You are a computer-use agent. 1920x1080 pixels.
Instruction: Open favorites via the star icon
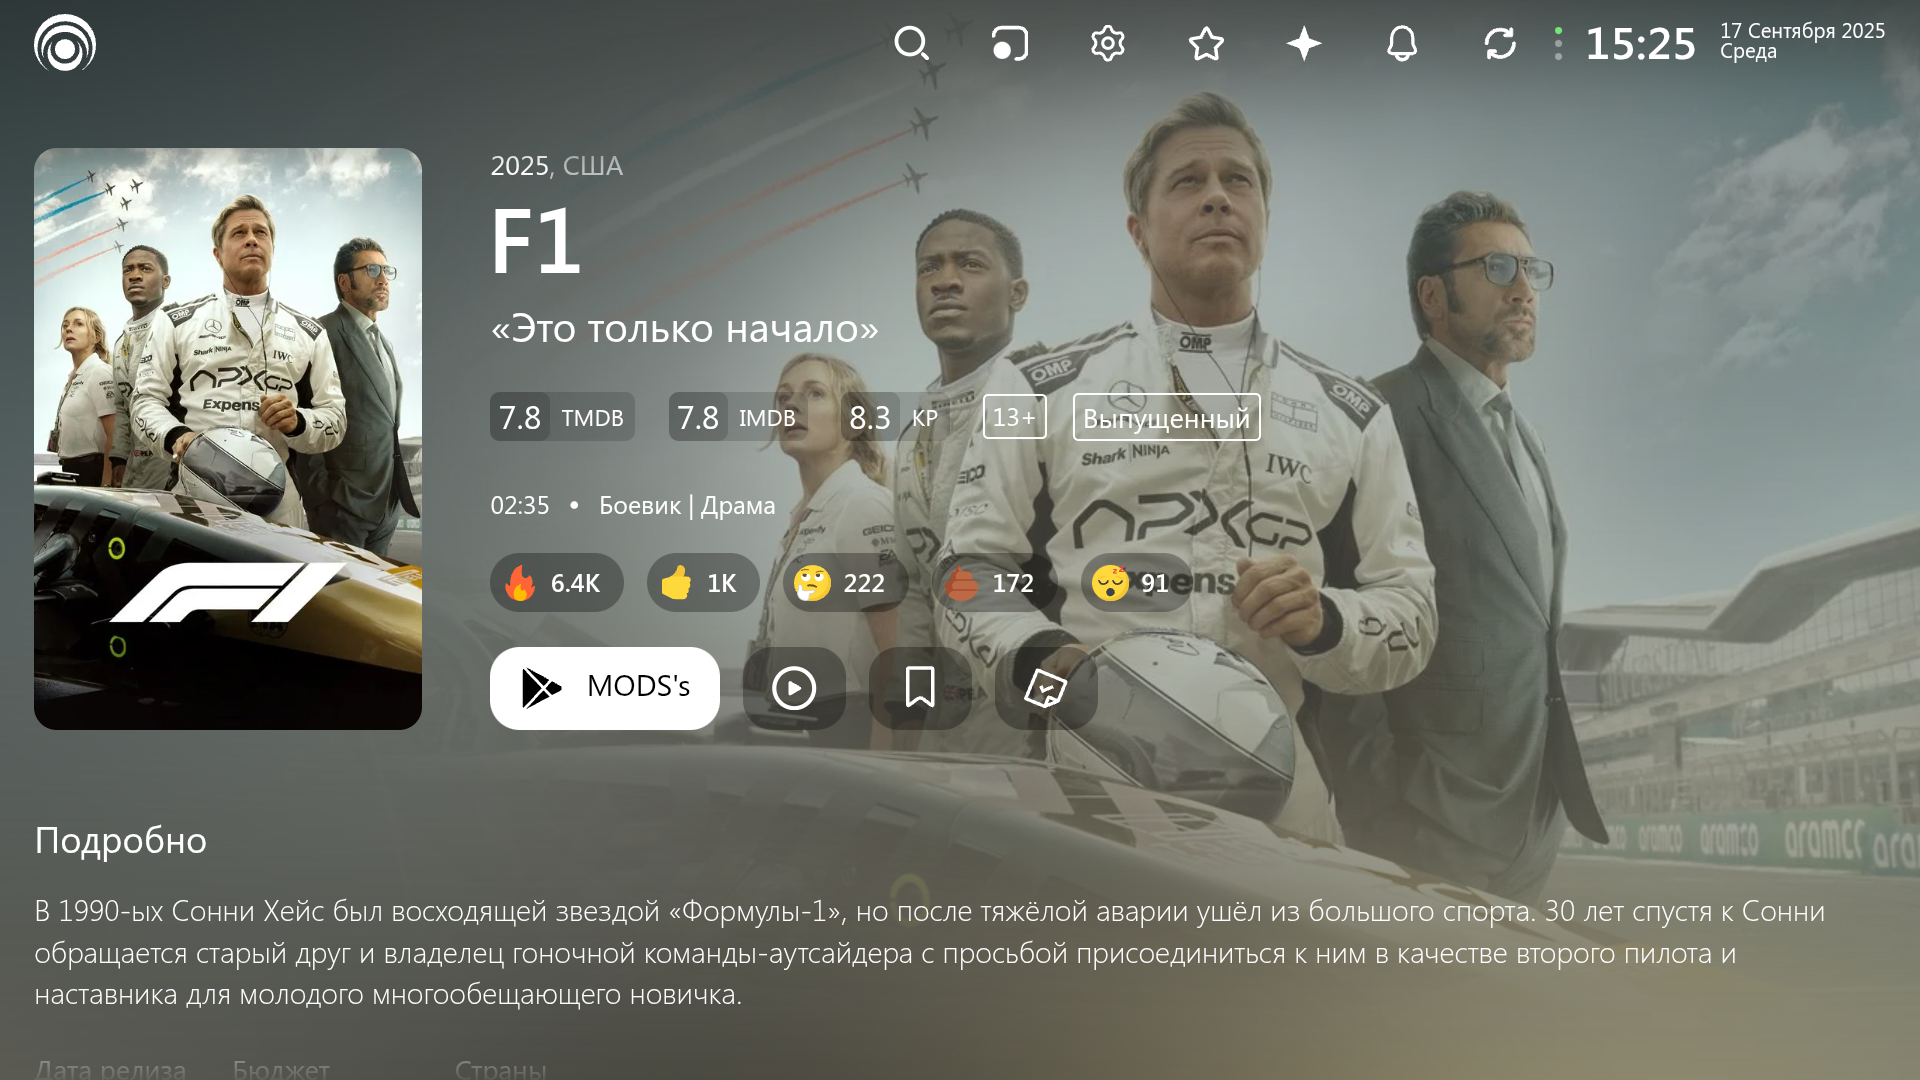tap(1206, 44)
